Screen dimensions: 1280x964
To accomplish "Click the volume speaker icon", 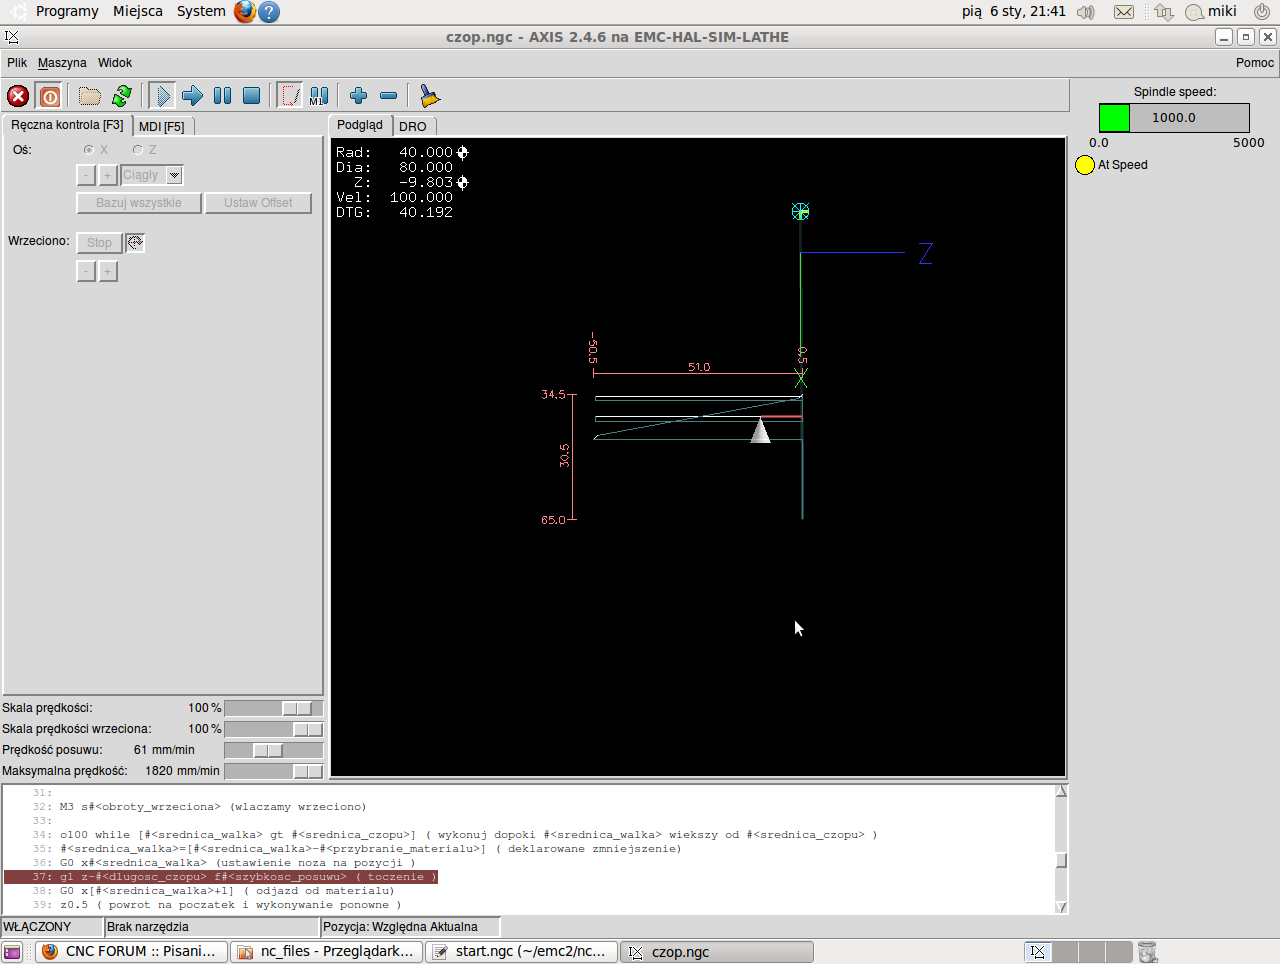I will tap(1086, 12).
